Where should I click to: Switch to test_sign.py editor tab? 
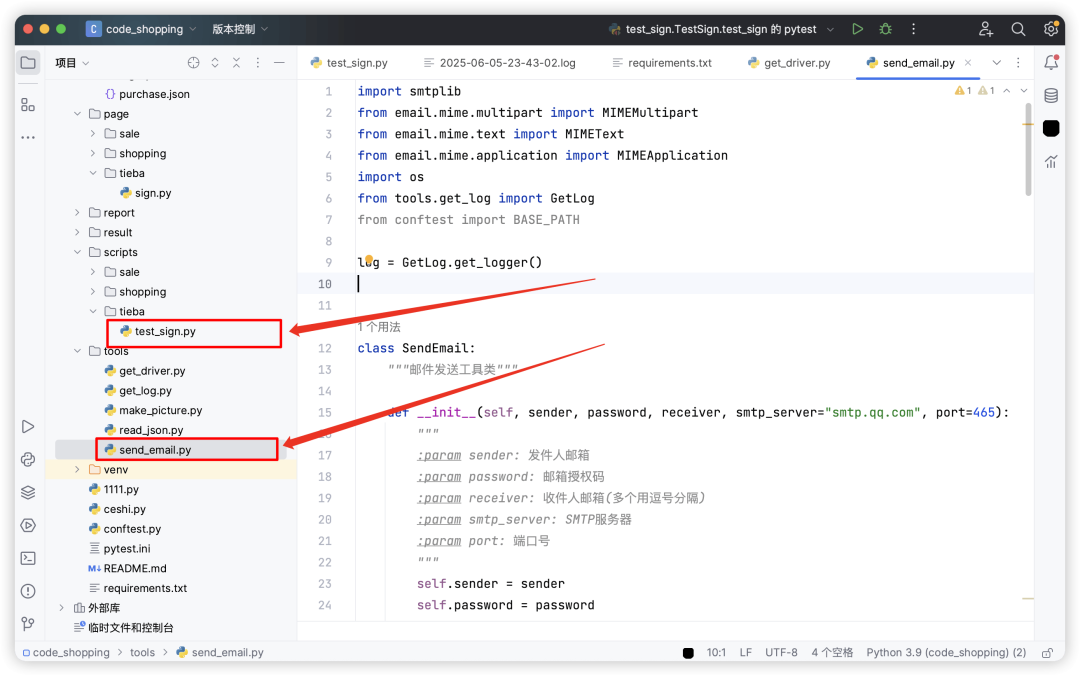[x=349, y=63]
